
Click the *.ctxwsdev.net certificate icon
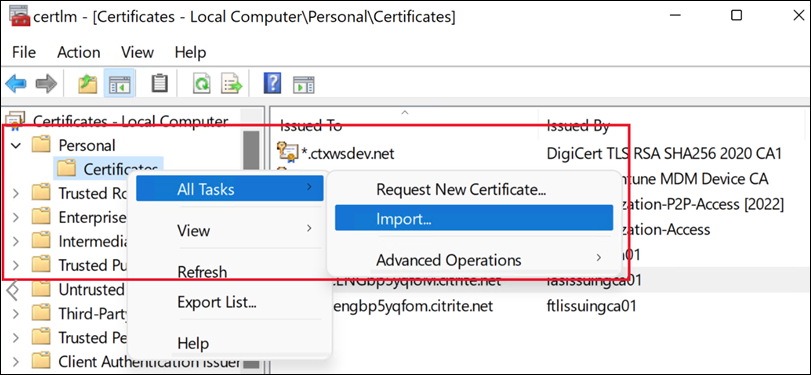[x=287, y=153]
